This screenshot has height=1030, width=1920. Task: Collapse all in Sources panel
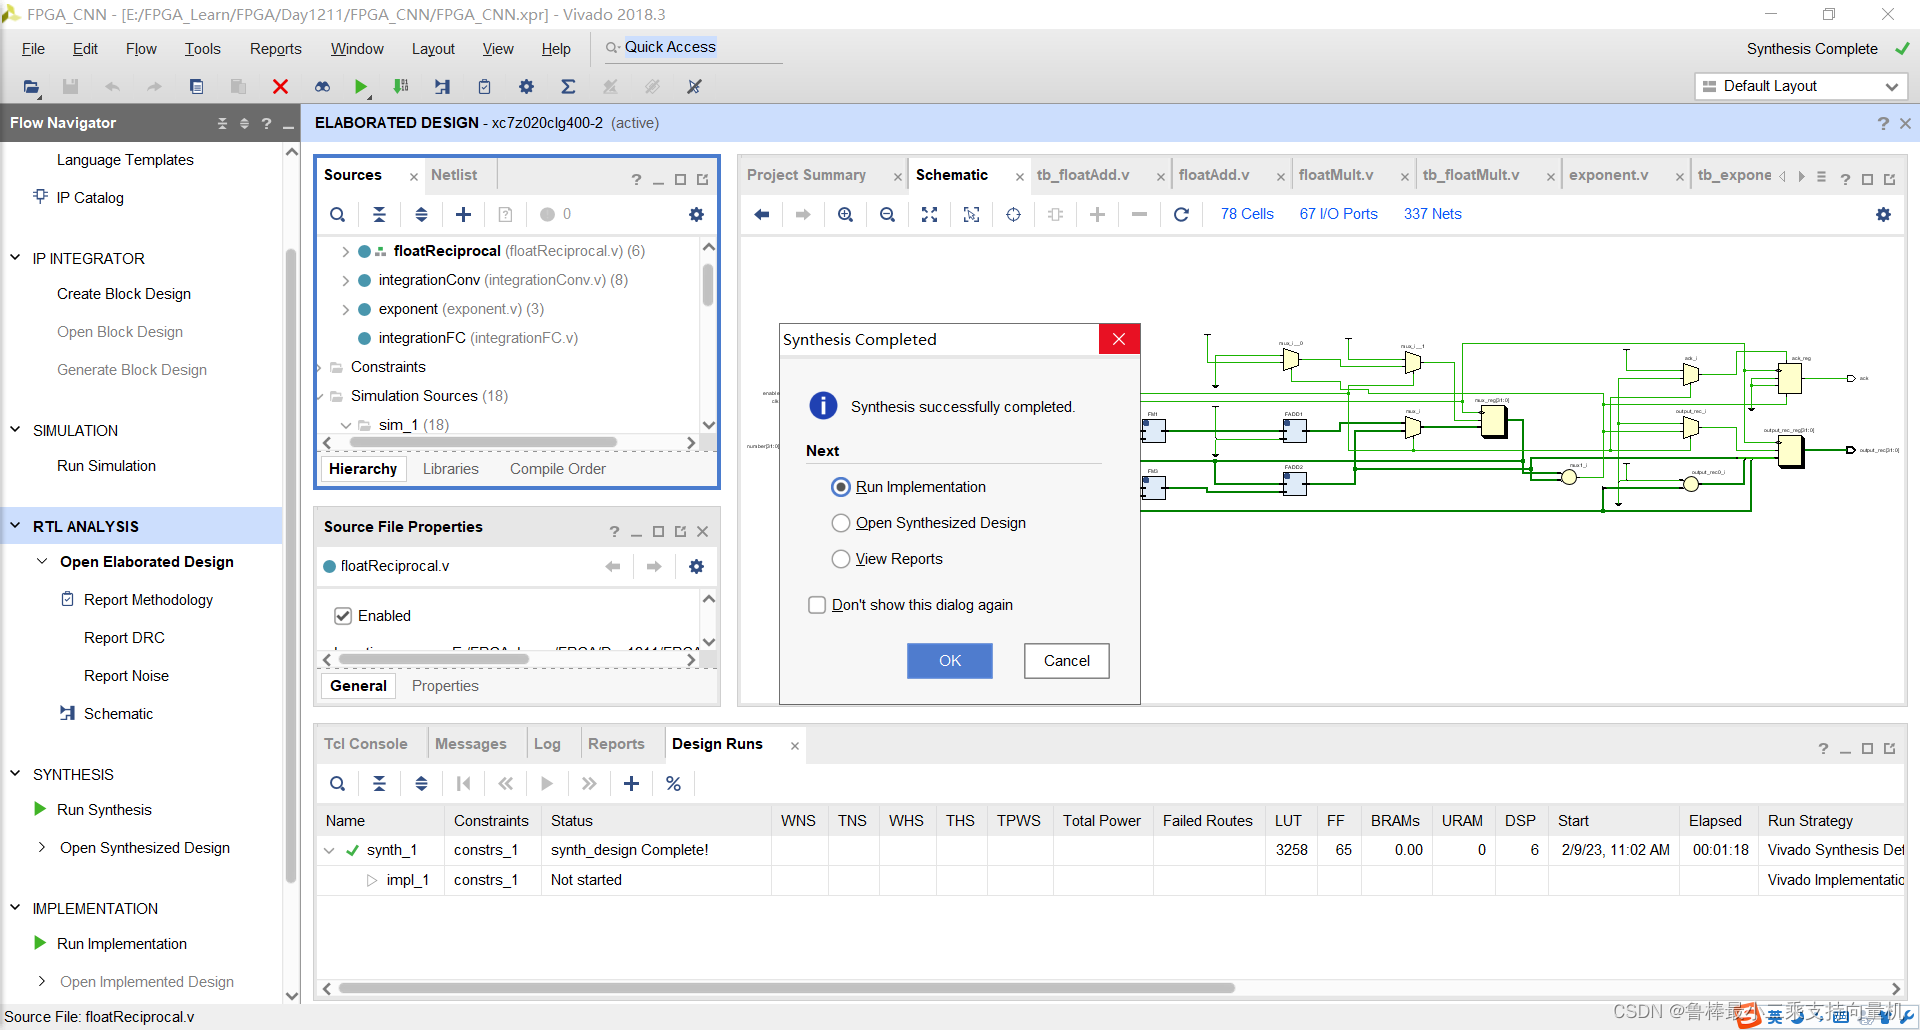(379, 214)
